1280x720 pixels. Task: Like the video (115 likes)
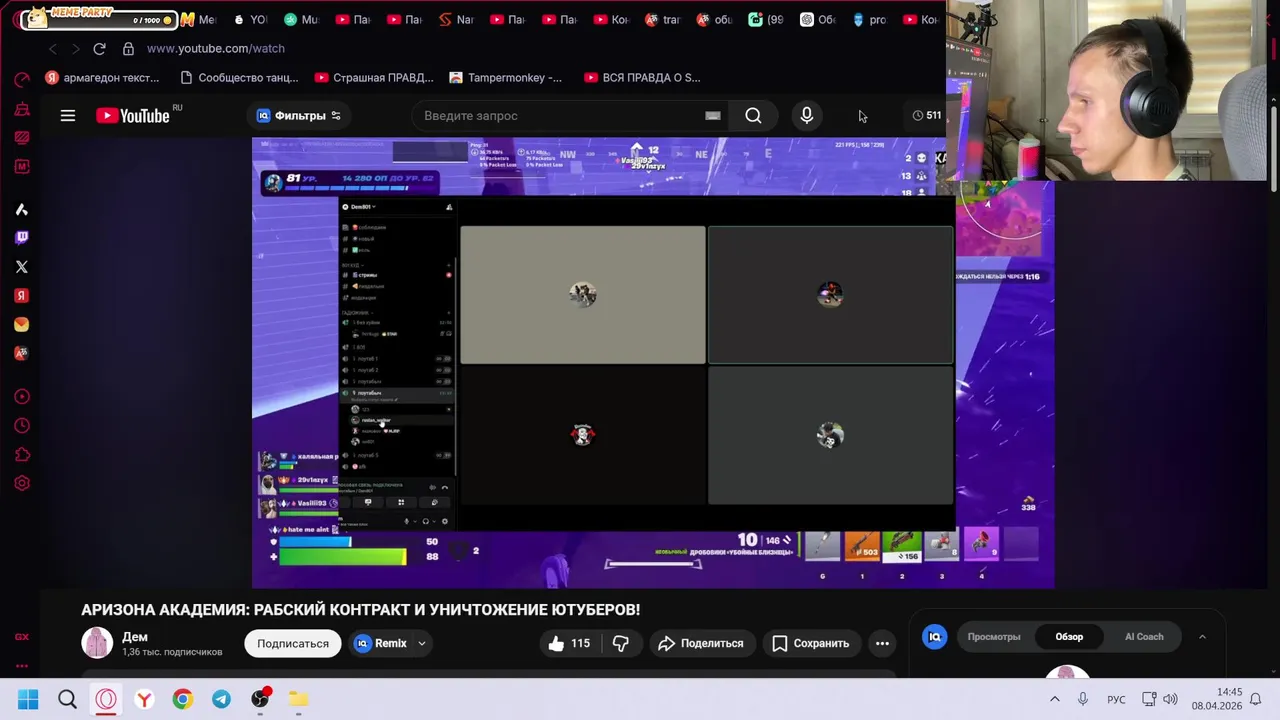(569, 643)
